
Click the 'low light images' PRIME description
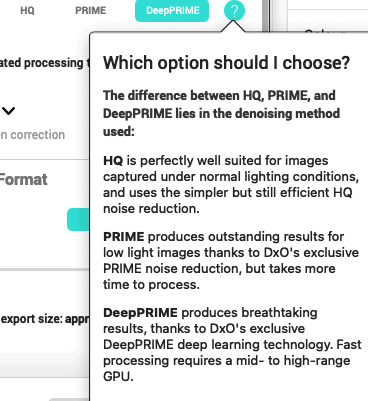(x=231, y=261)
